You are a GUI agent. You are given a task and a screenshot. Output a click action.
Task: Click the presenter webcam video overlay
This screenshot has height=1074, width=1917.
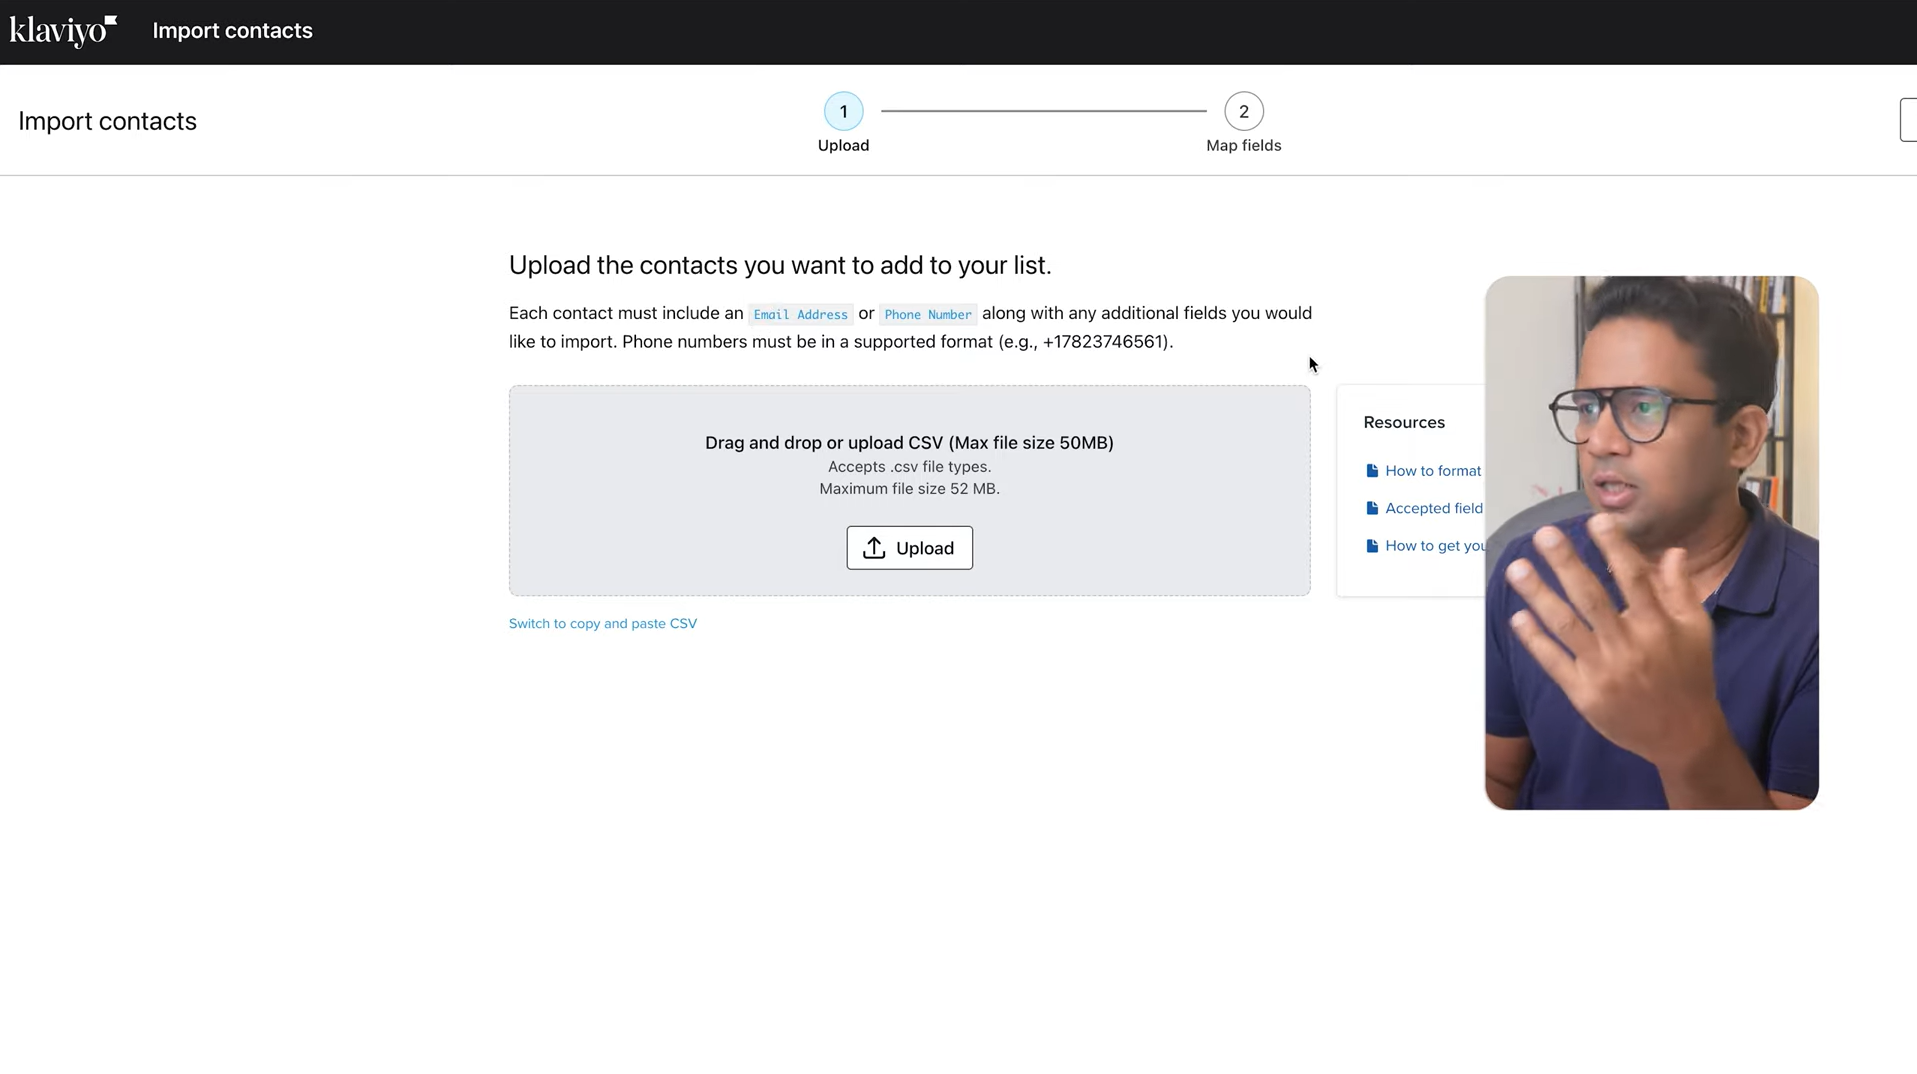pyautogui.click(x=1651, y=543)
